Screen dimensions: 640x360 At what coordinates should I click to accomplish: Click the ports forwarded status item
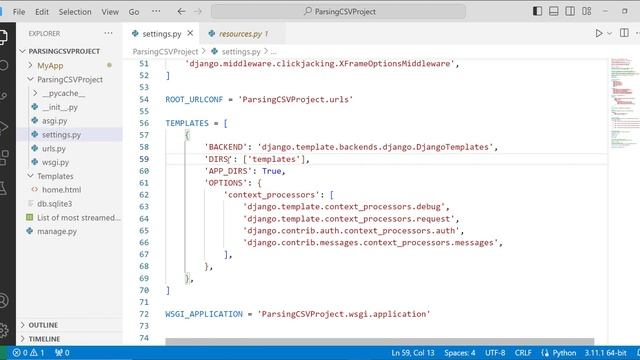[62, 353]
